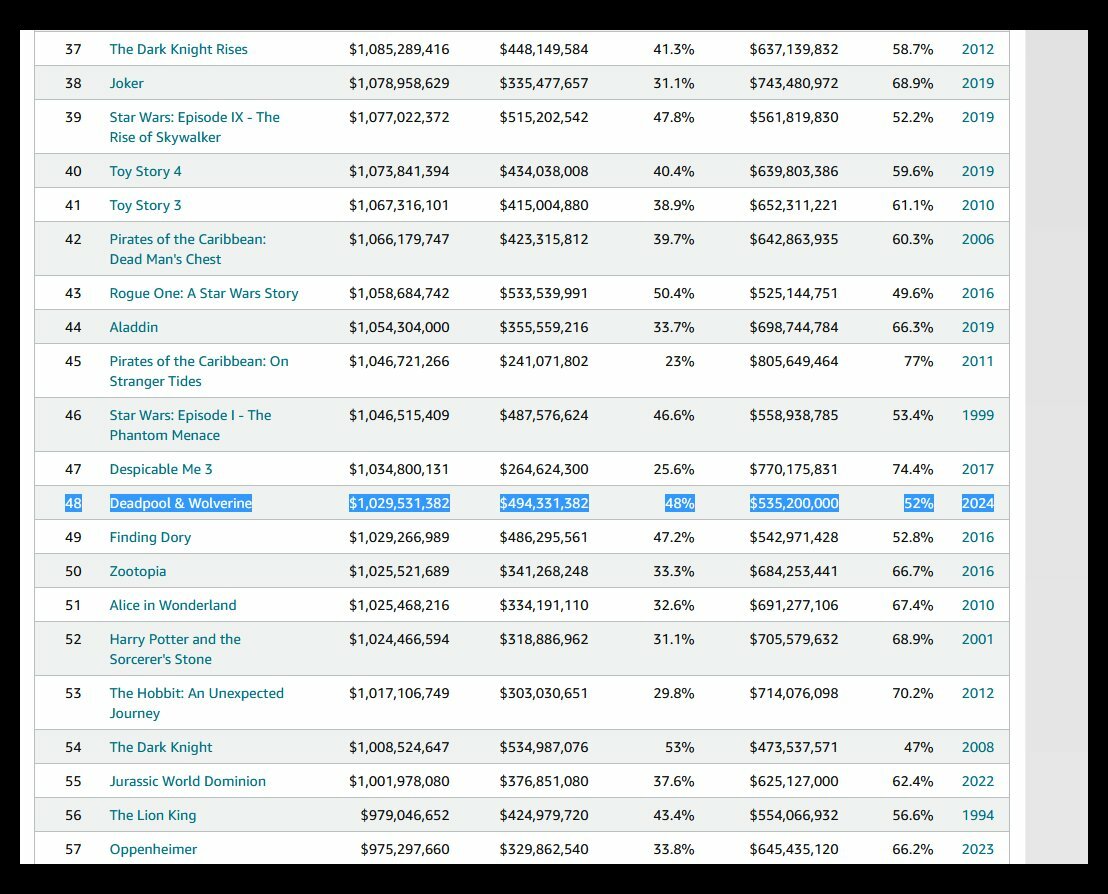This screenshot has height=894, width=1108.
Task: Click year 2022 in Jurassic World Dominion row
Action: click(977, 781)
